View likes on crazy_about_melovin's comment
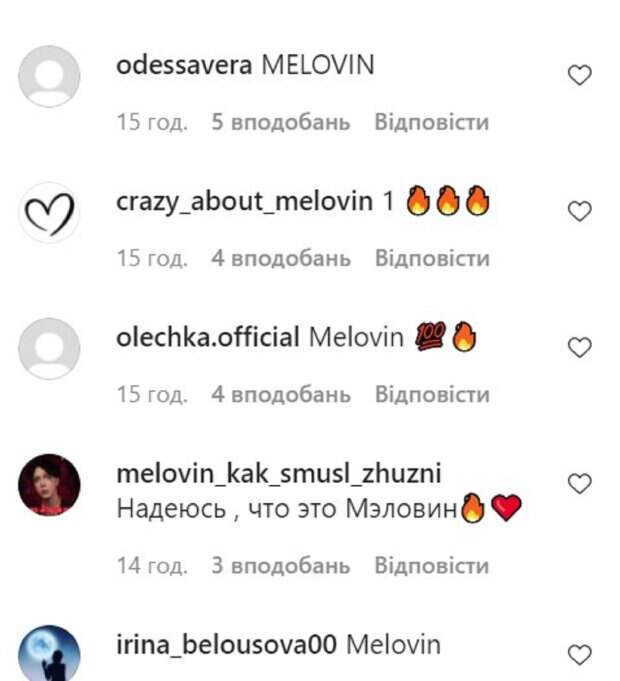Screen dimensions: 620x681 [281, 258]
